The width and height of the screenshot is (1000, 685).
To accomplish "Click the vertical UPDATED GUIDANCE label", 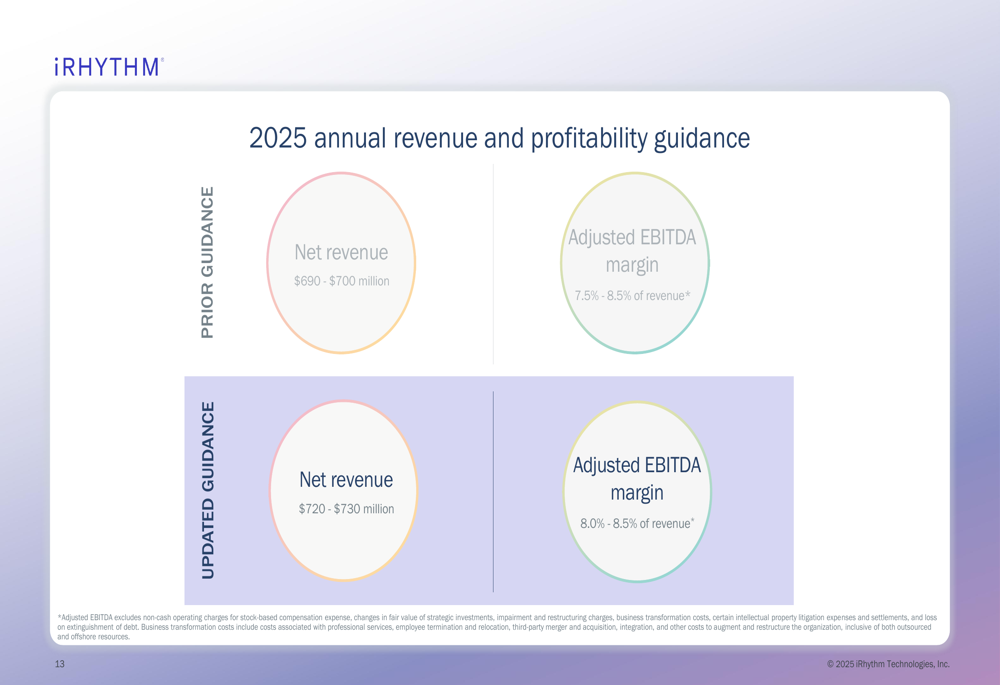I will point(207,490).
